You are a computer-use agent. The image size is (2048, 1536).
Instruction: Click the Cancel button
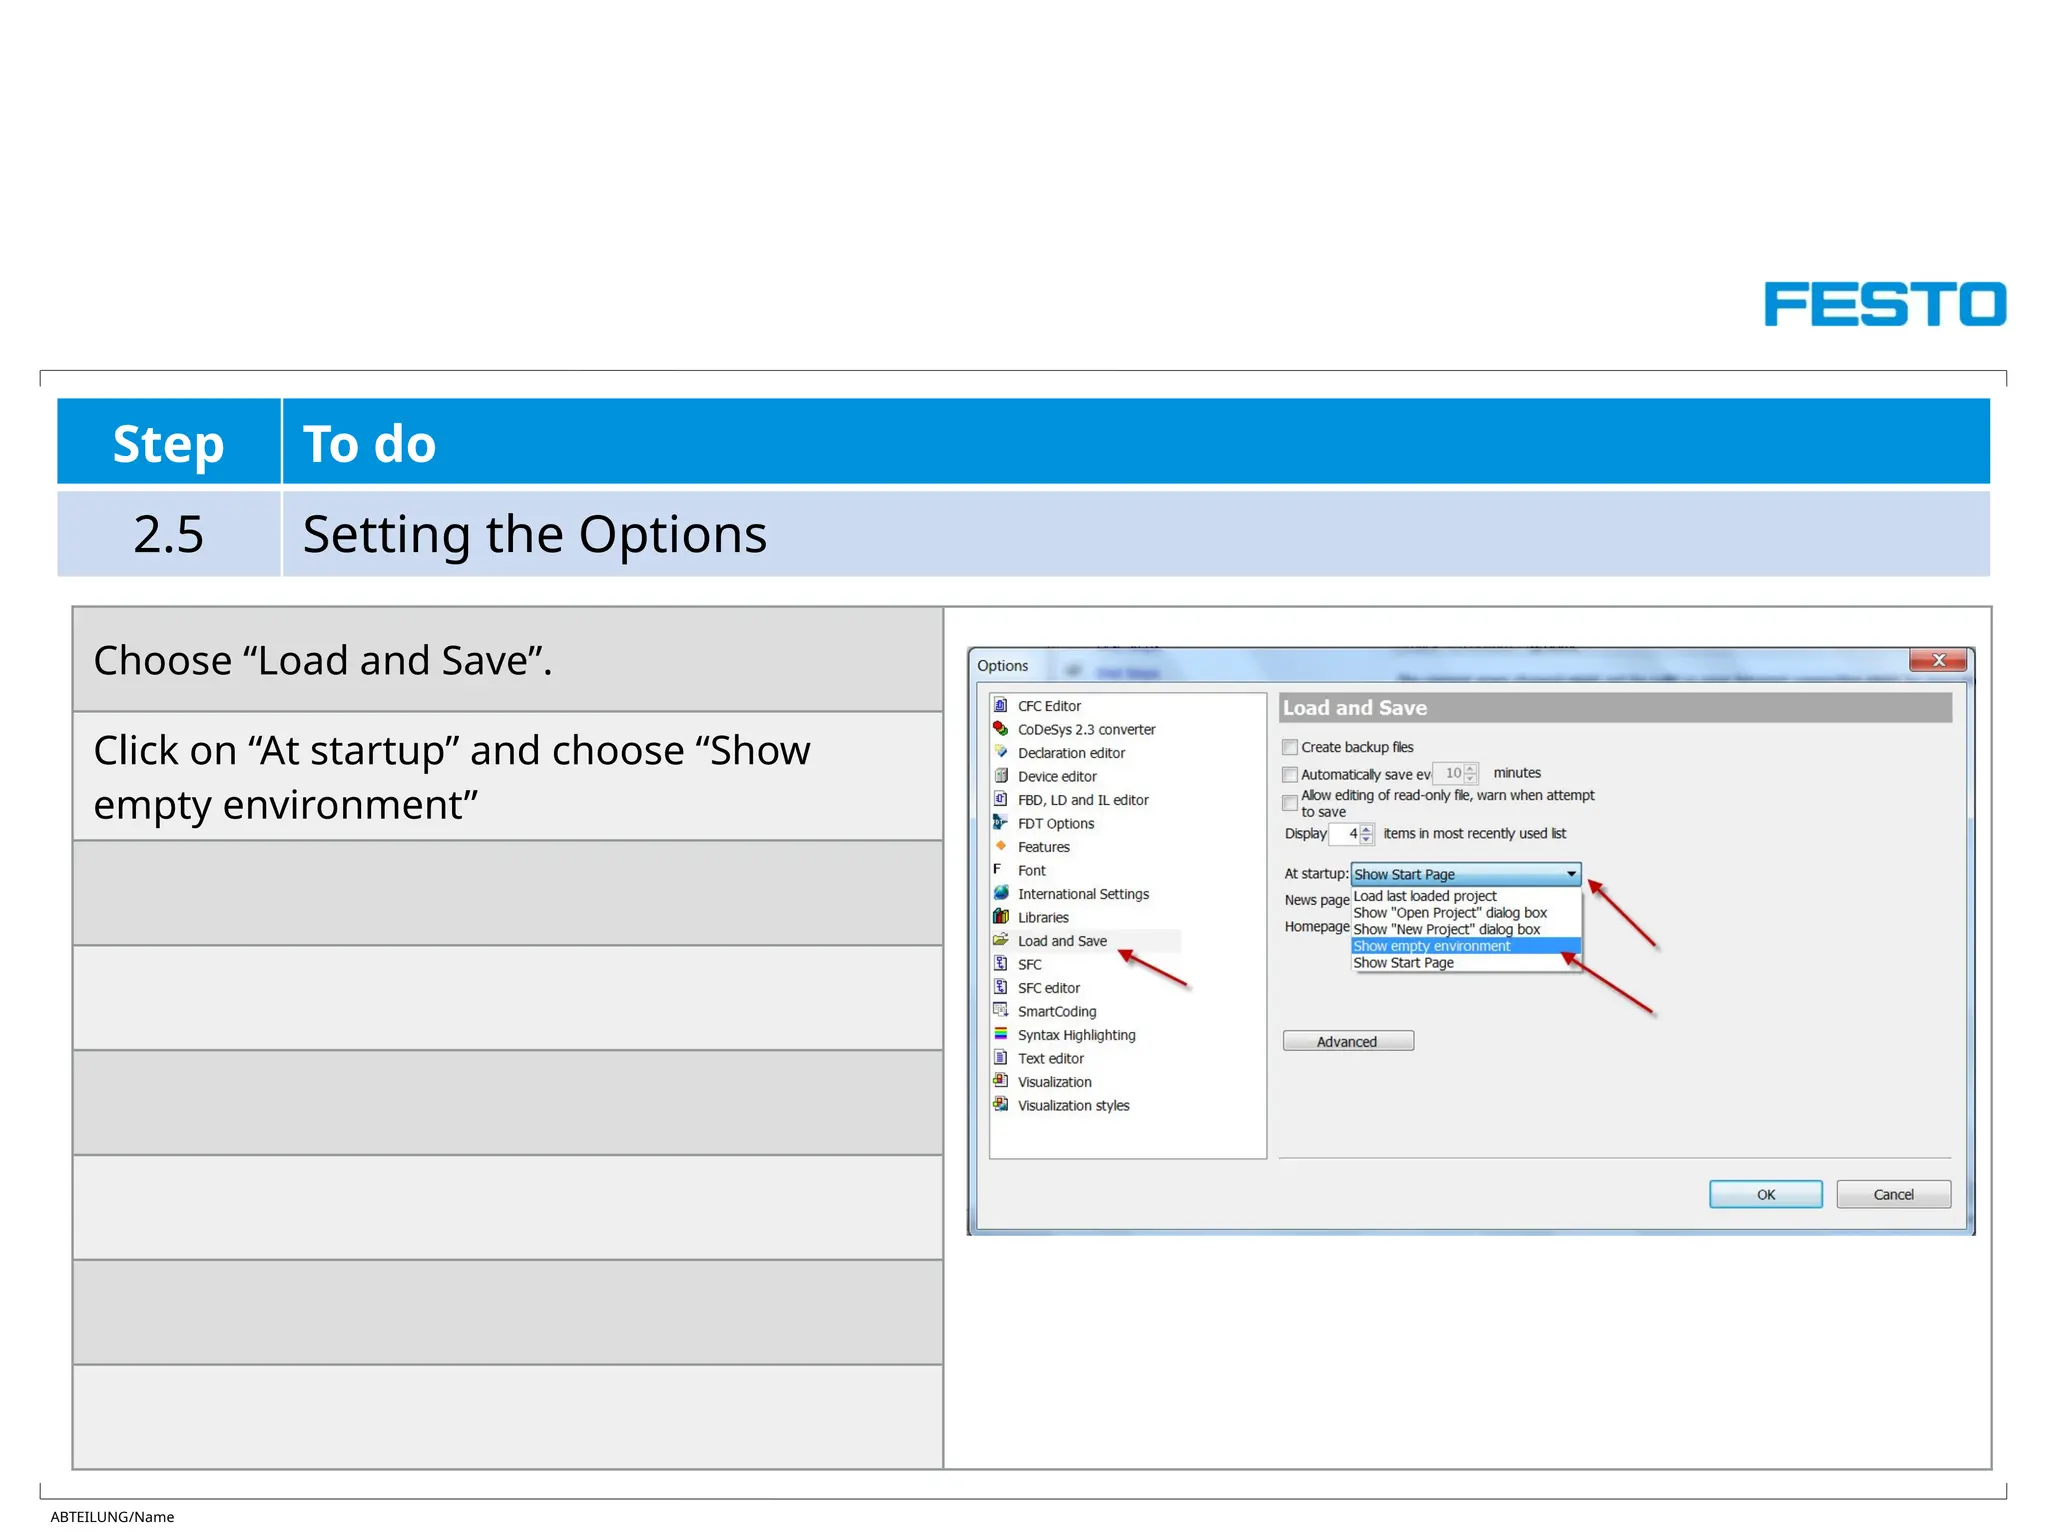coord(1893,1194)
